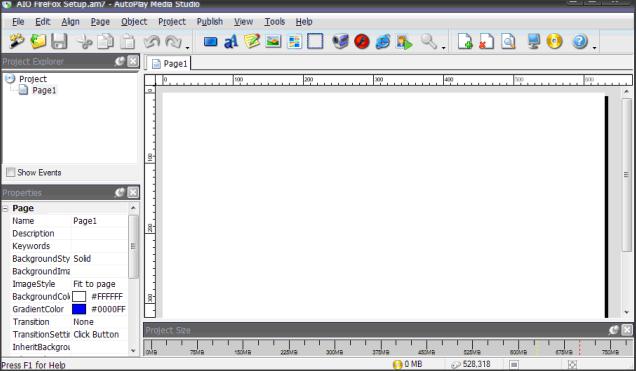
Task: Redo with the right curved arrow icon
Action: (174, 41)
